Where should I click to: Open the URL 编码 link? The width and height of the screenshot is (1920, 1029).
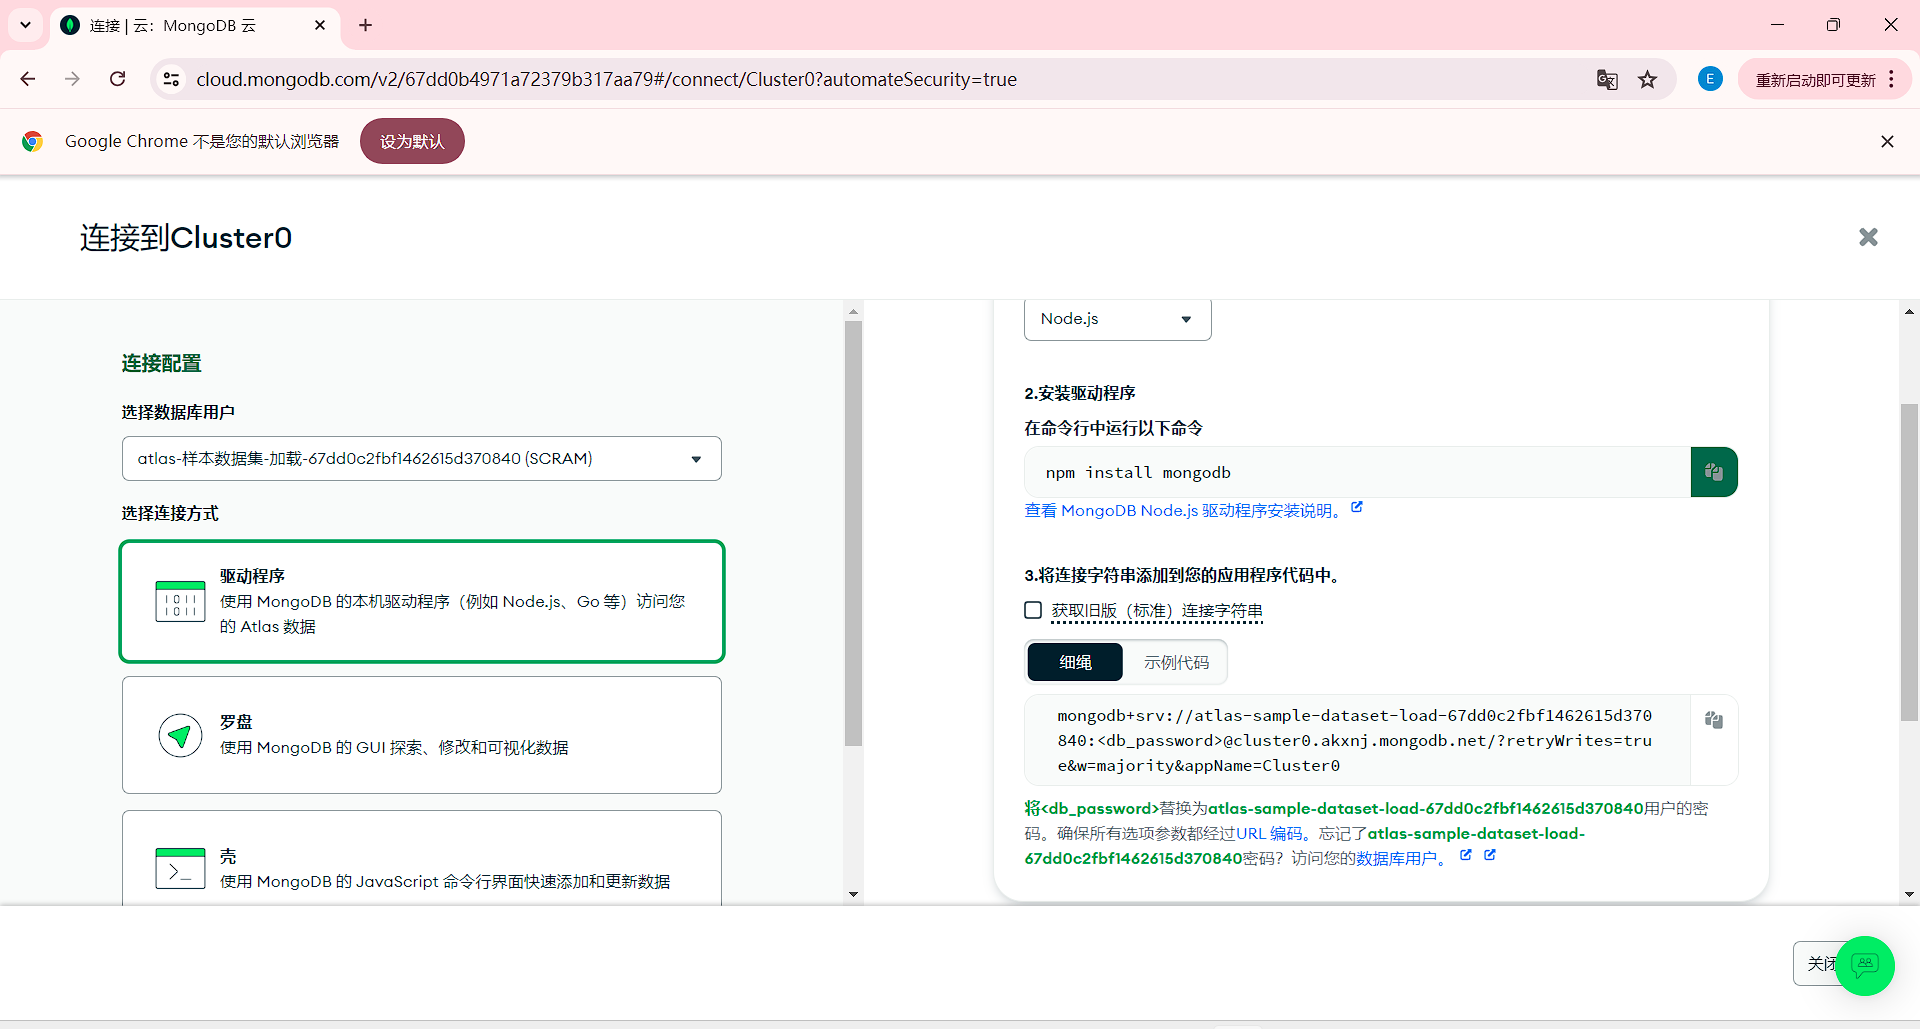click(x=1269, y=833)
